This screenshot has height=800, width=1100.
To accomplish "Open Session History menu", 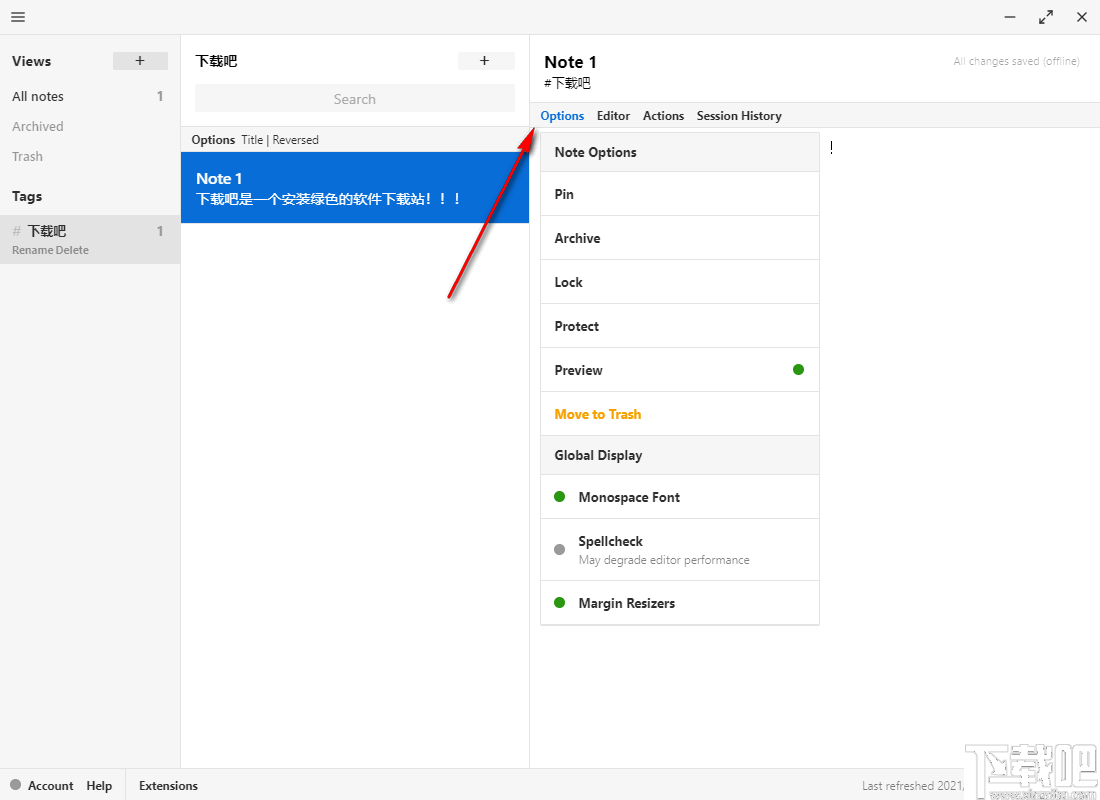I will pos(739,116).
